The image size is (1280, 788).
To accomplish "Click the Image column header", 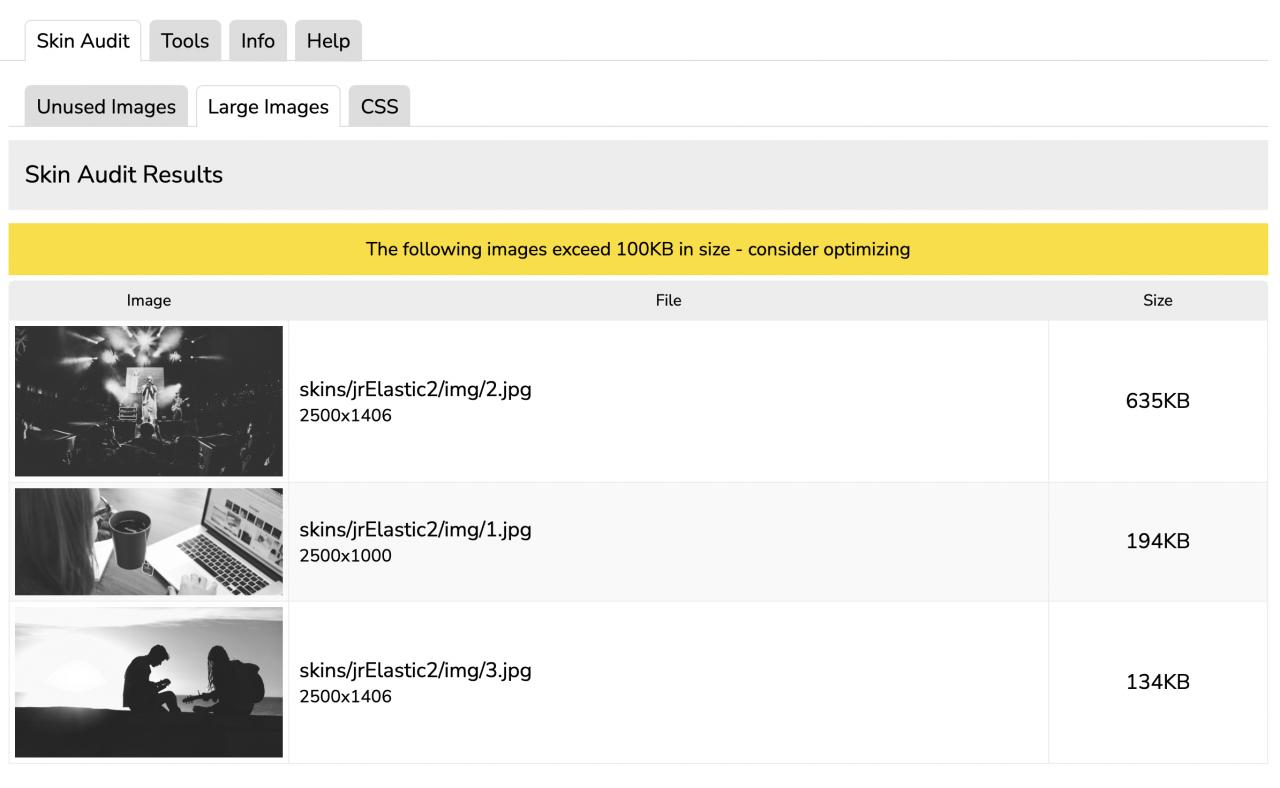I will pos(149,300).
